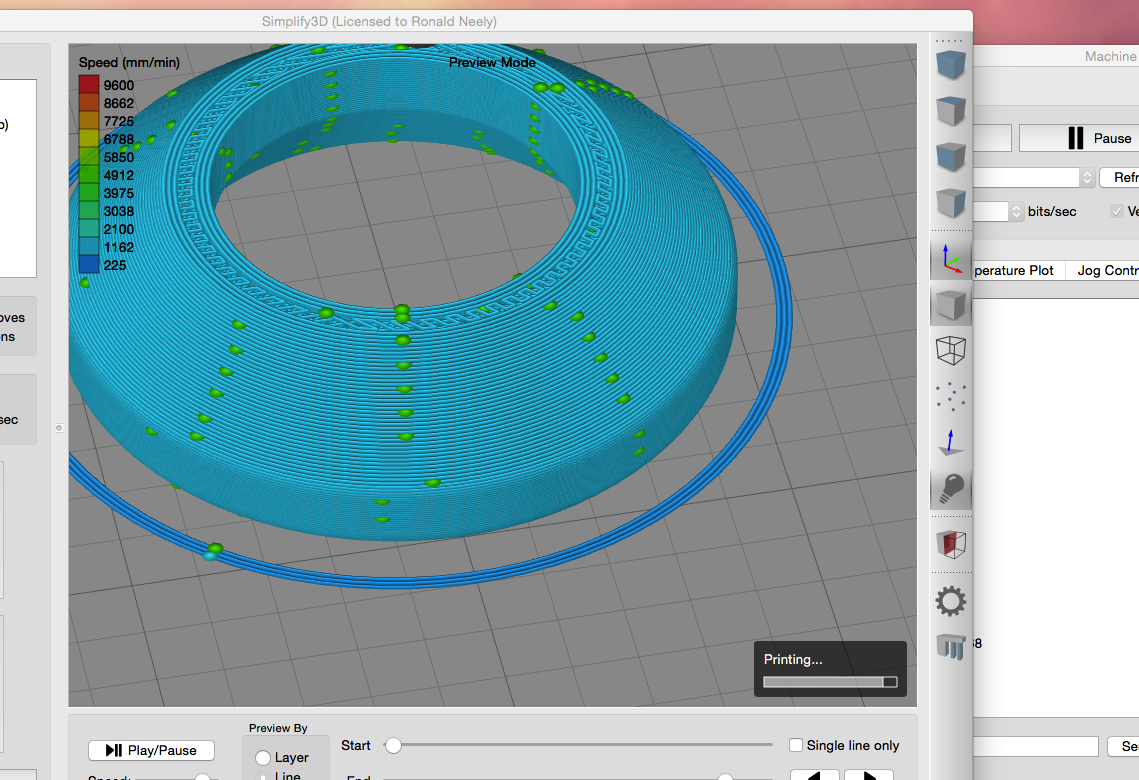This screenshot has height=780, width=1139.
Task: Switch to wireframe cube display
Action: (950, 350)
